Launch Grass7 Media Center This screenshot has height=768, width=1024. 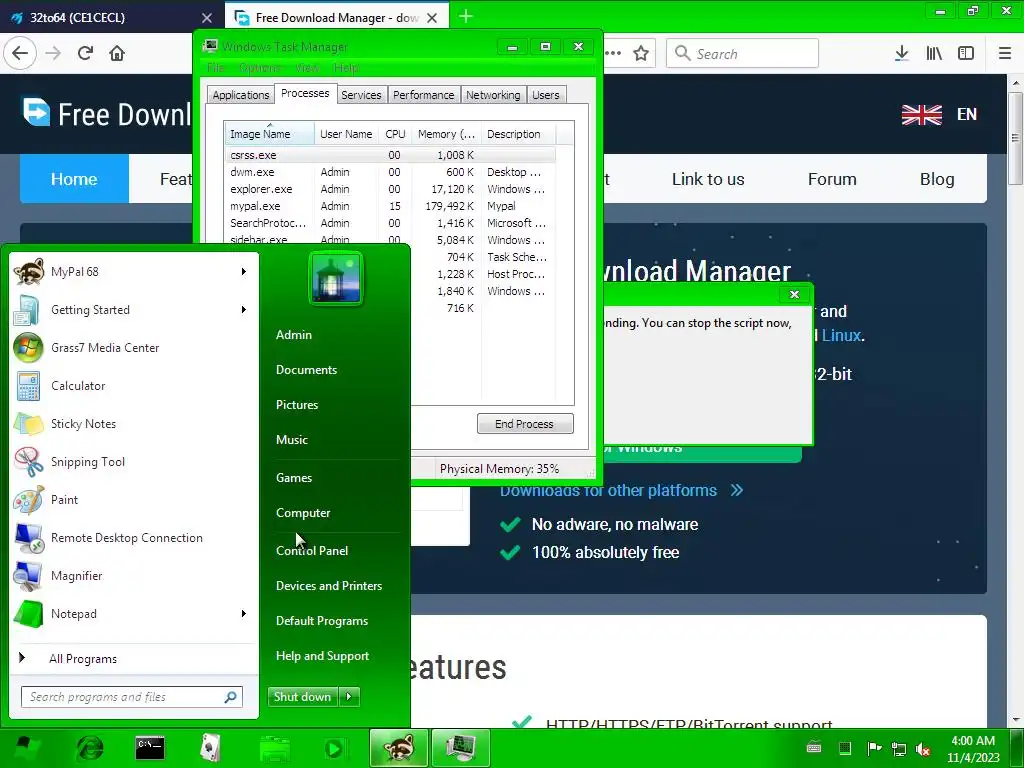click(x=104, y=347)
